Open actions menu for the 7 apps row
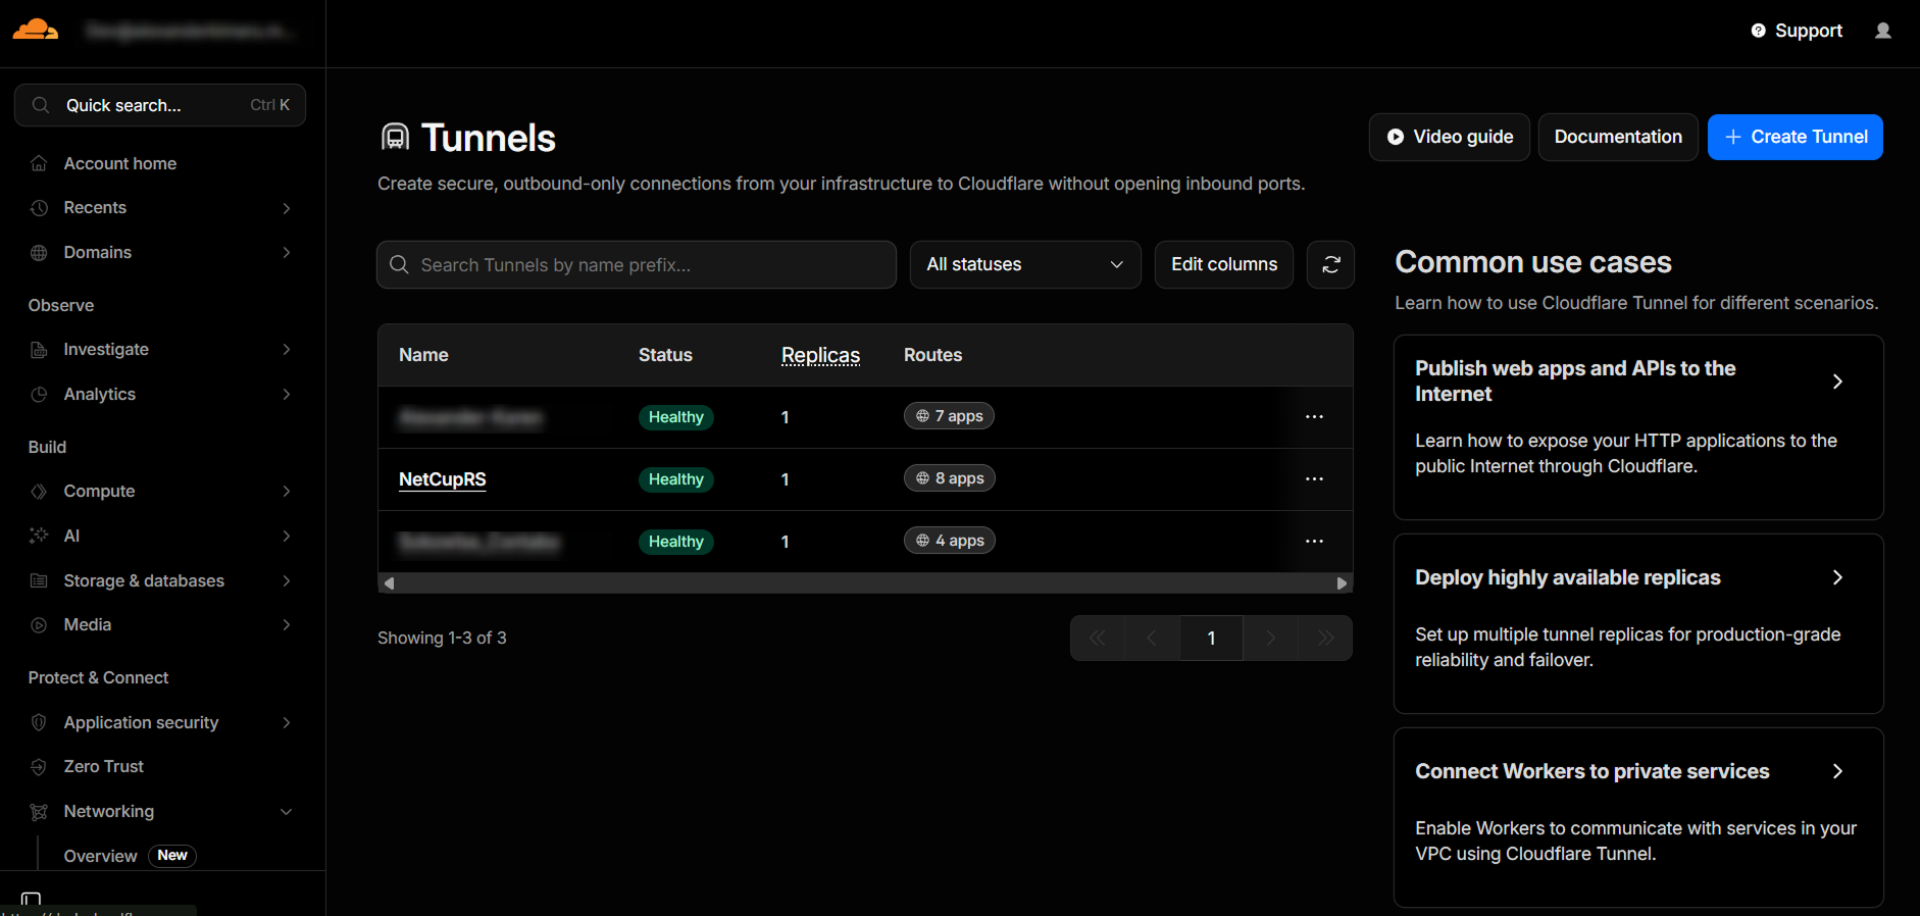The height and width of the screenshot is (916, 1920). click(1314, 417)
